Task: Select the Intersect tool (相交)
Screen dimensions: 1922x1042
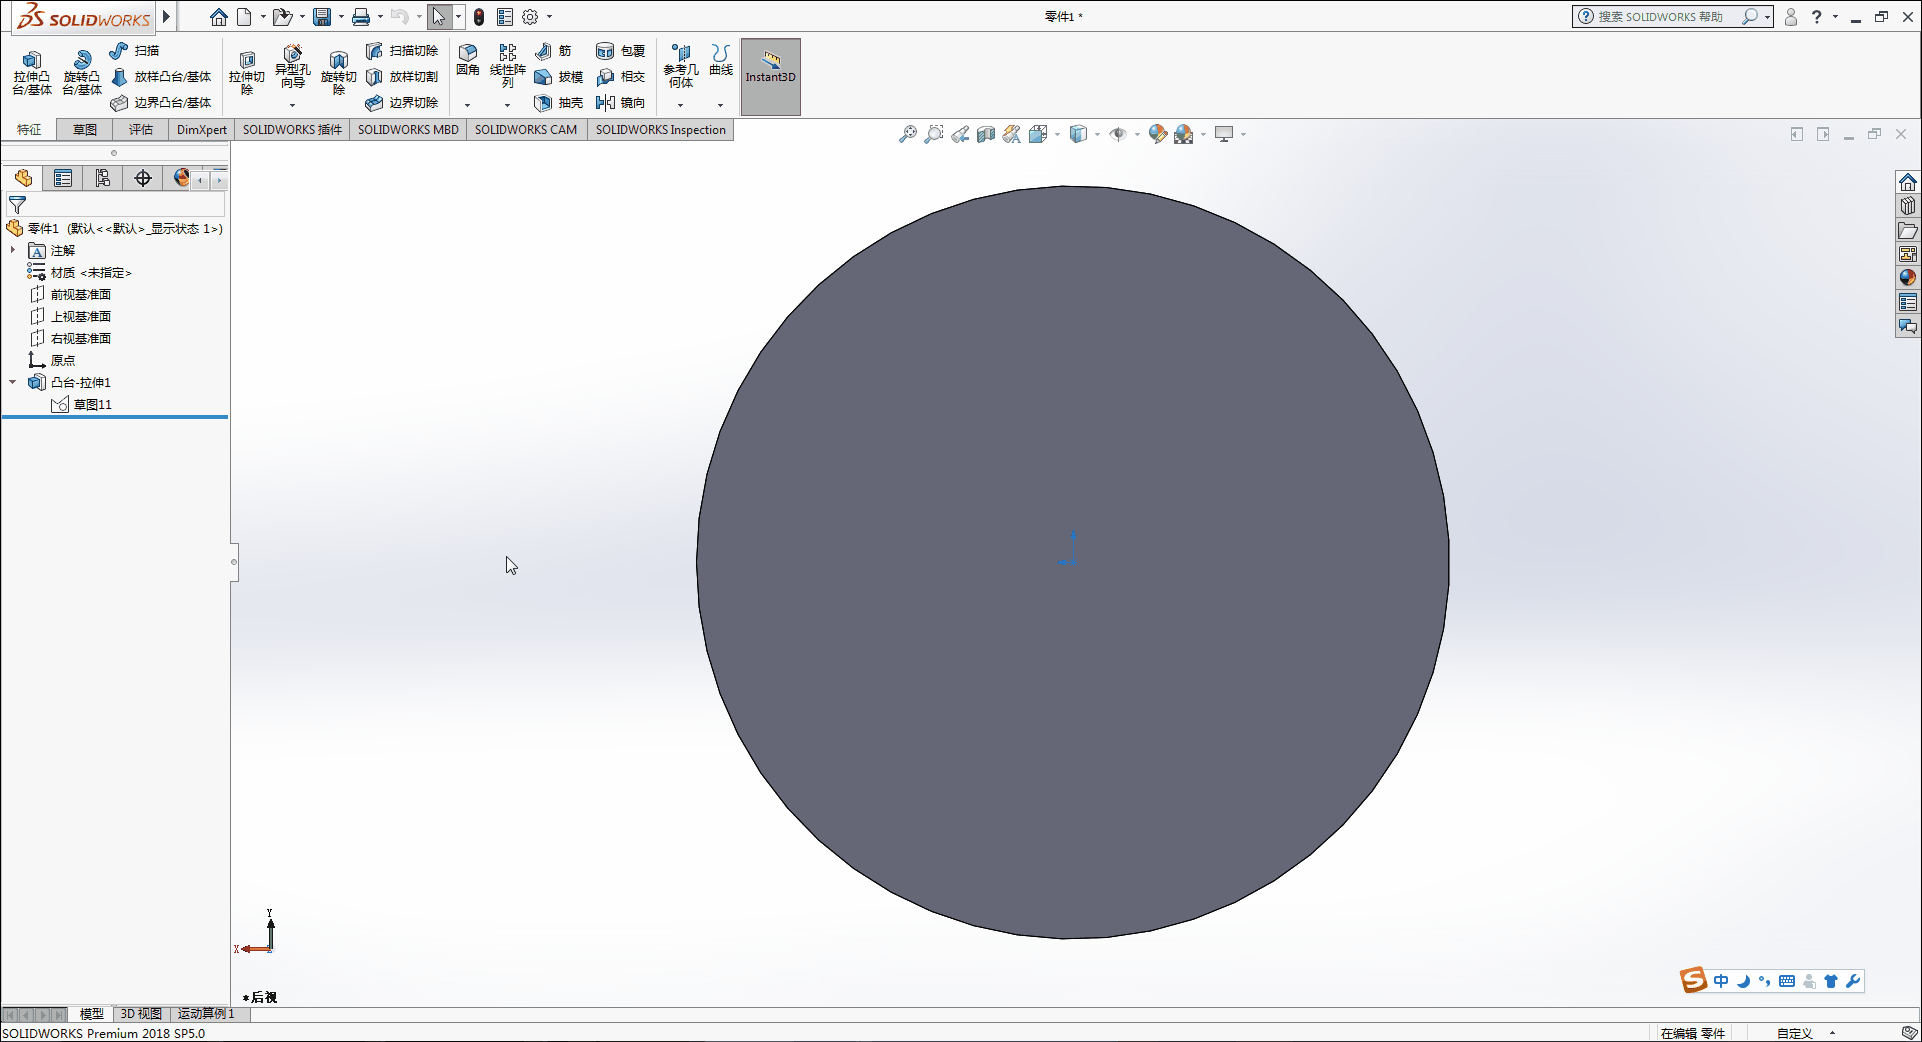Action: [x=620, y=76]
